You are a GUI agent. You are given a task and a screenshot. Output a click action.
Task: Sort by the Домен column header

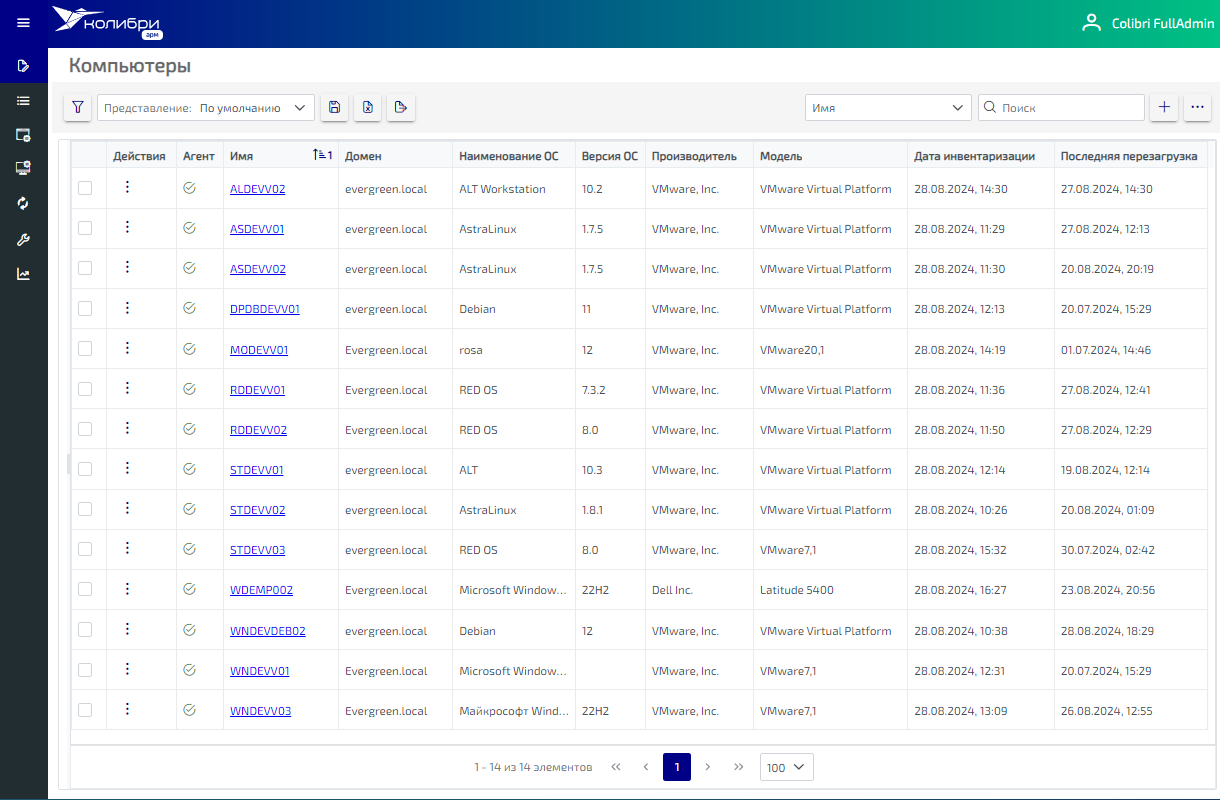(x=364, y=156)
